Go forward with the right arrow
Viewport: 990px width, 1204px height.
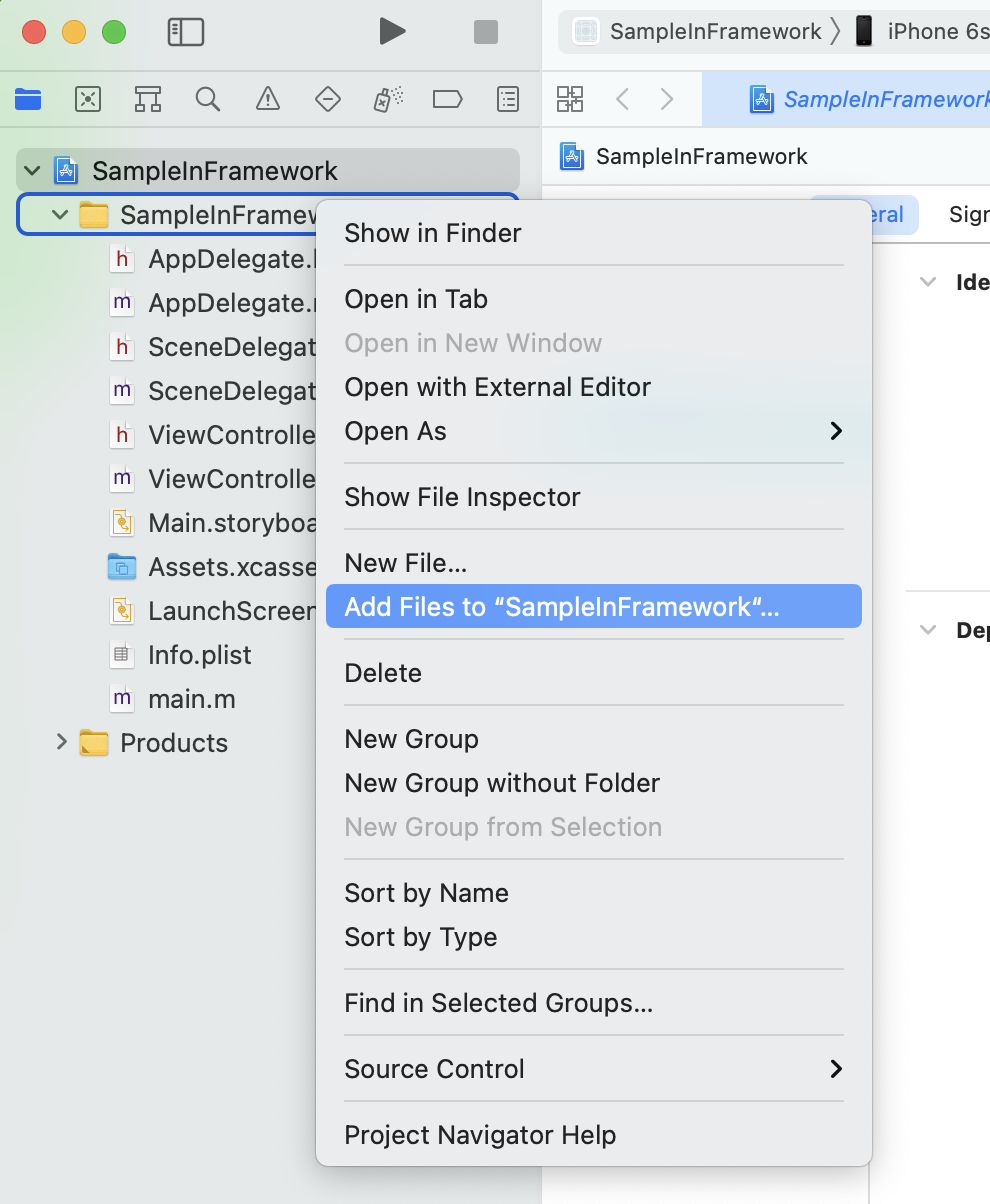click(x=667, y=99)
